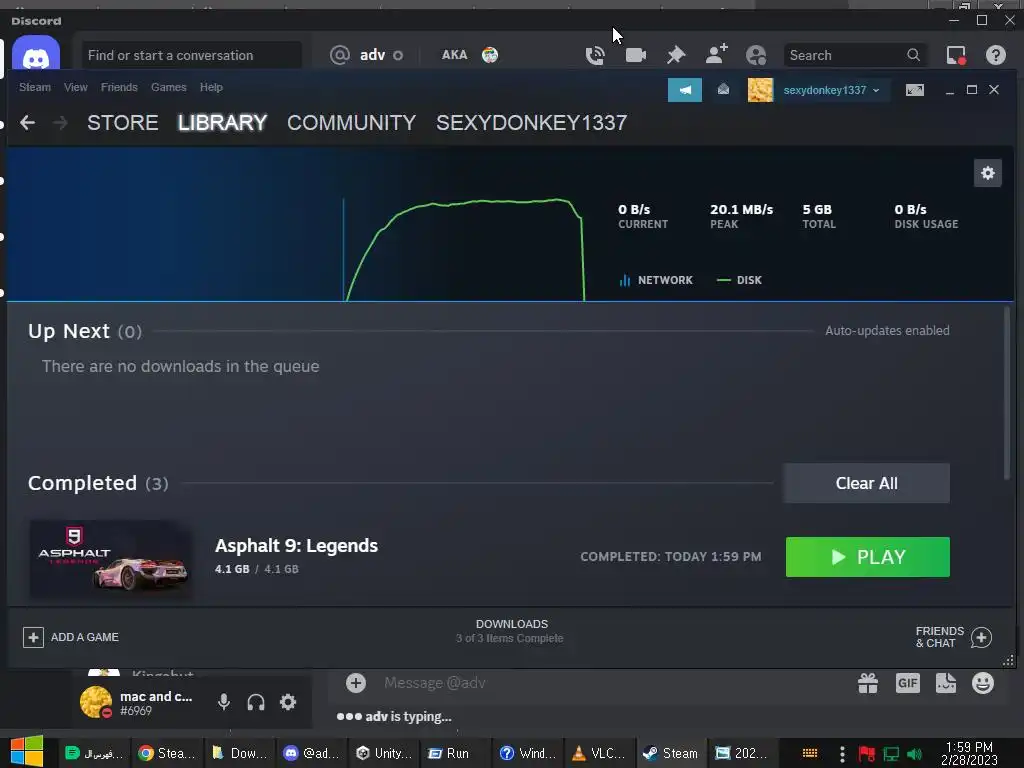Open Windows Start button
The image size is (1024, 768).
(27, 752)
